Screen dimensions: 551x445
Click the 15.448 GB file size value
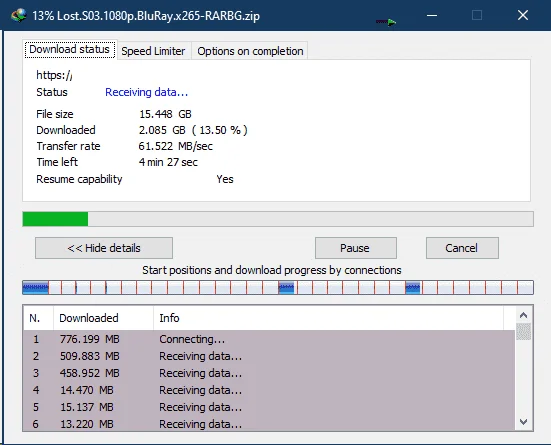click(165, 114)
